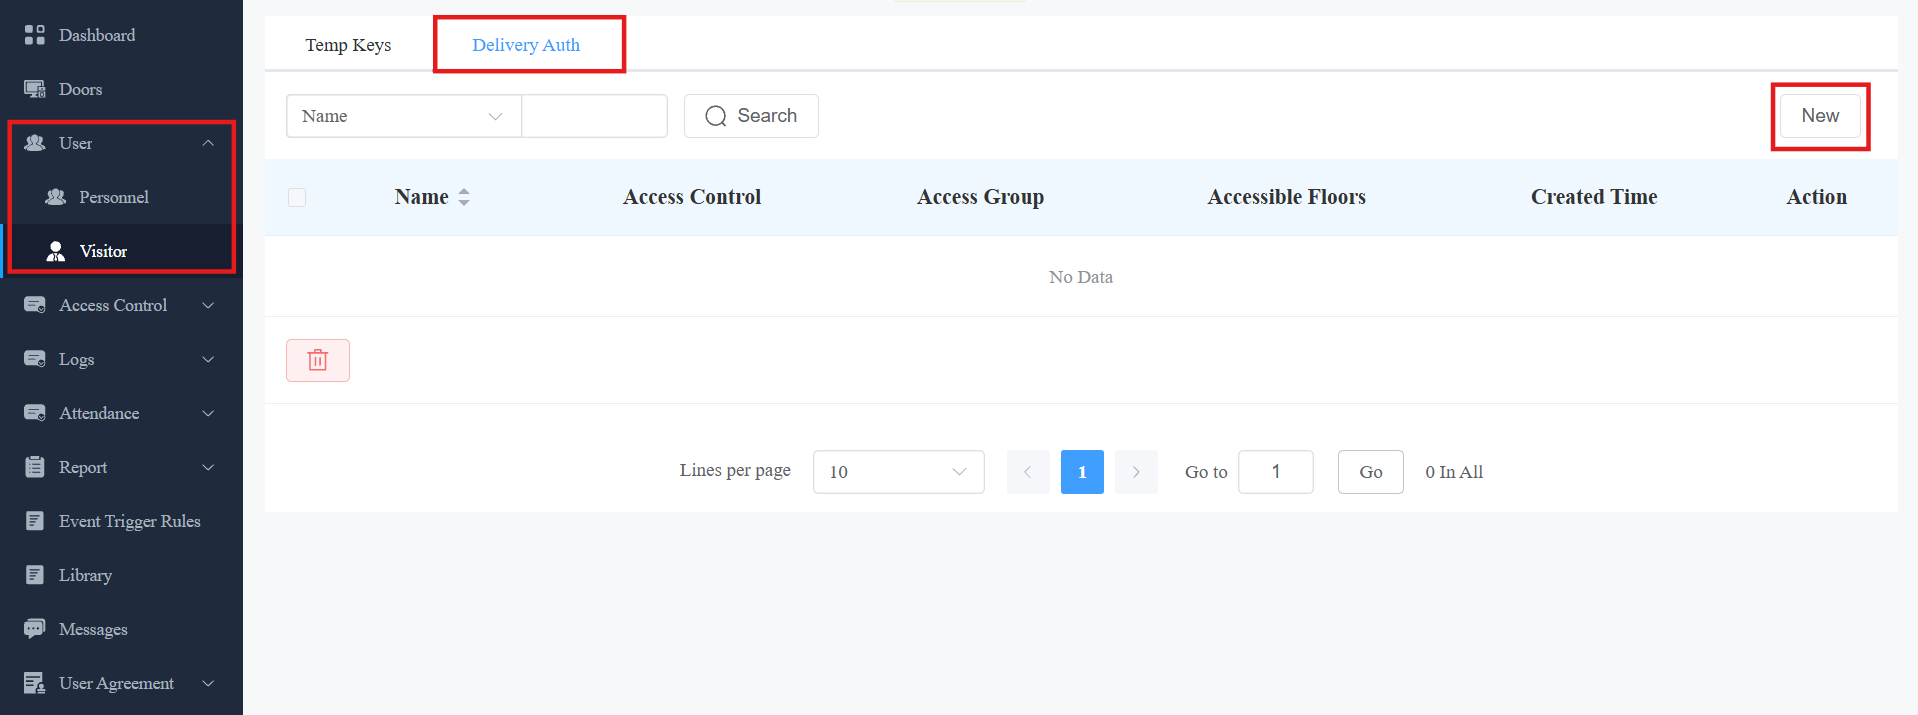Open the Name search filter dropdown

(404, 116)
